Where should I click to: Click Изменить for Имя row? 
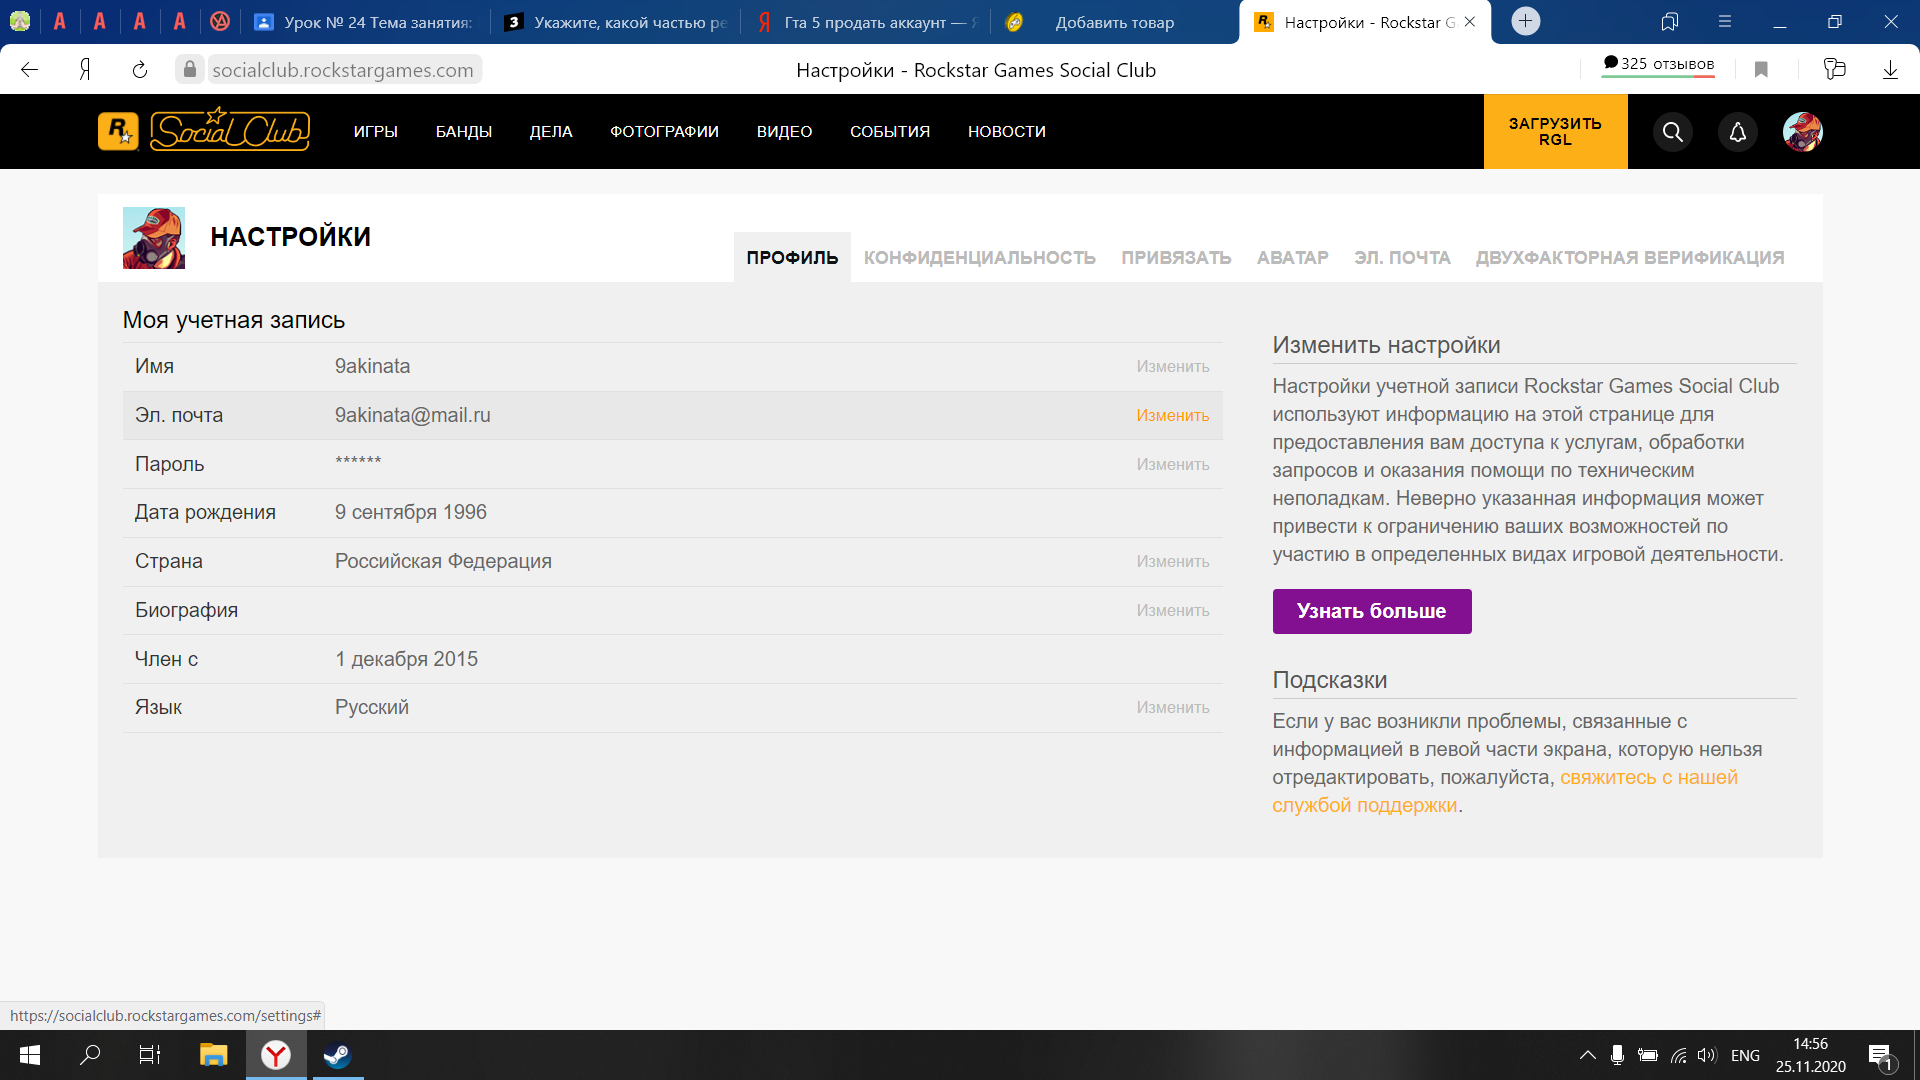tap(1173, 367)
